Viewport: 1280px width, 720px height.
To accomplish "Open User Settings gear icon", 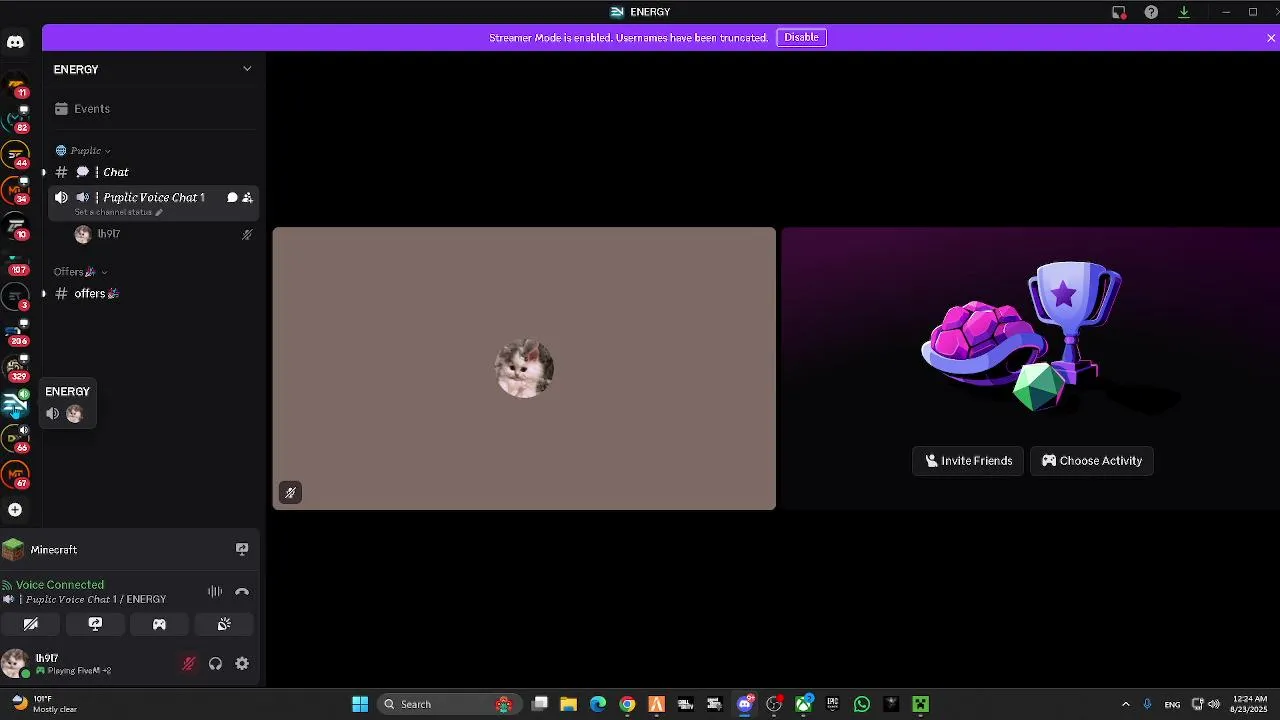I will tap(242, 664).
